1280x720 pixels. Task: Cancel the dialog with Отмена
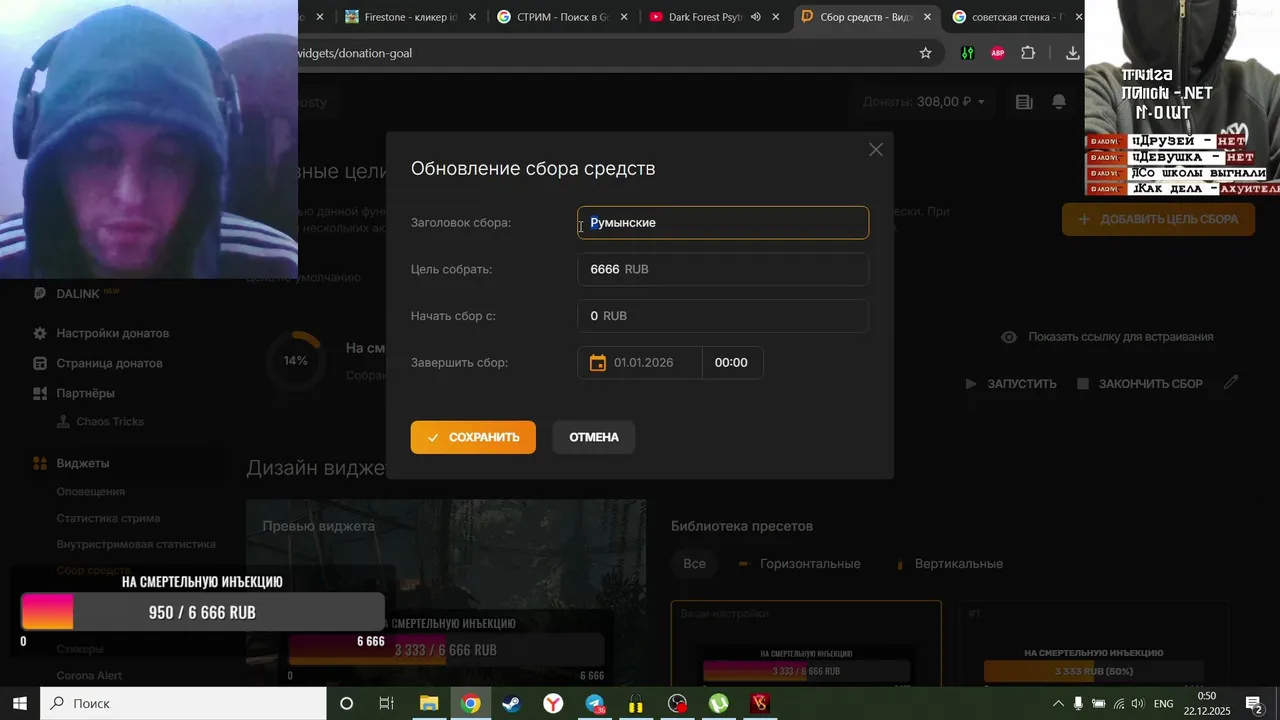tap(594, 437)
